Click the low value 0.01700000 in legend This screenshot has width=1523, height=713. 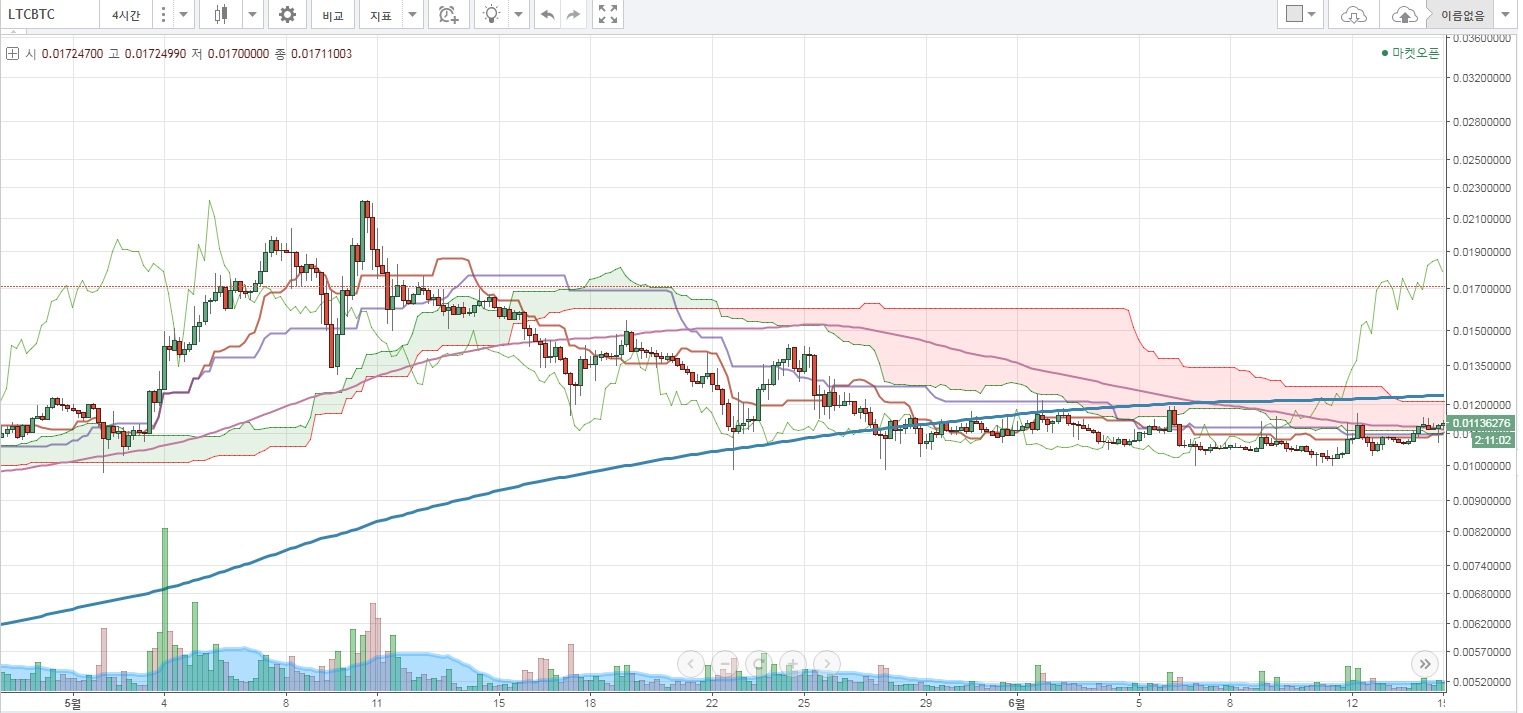[x=237, y=53]
